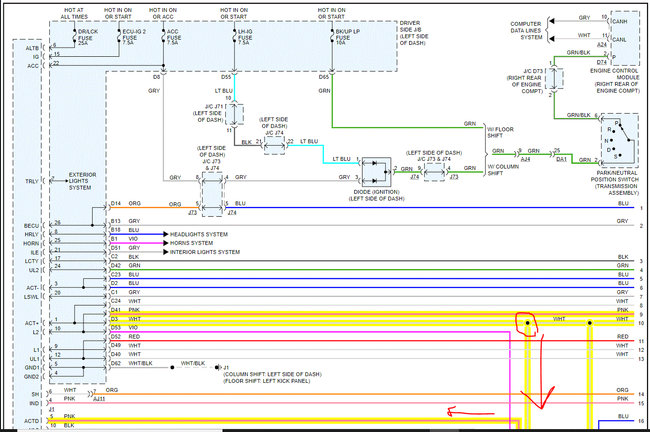Click the BECU terminal label
This screenshot has width=650, height=432.
click(31, 226)
